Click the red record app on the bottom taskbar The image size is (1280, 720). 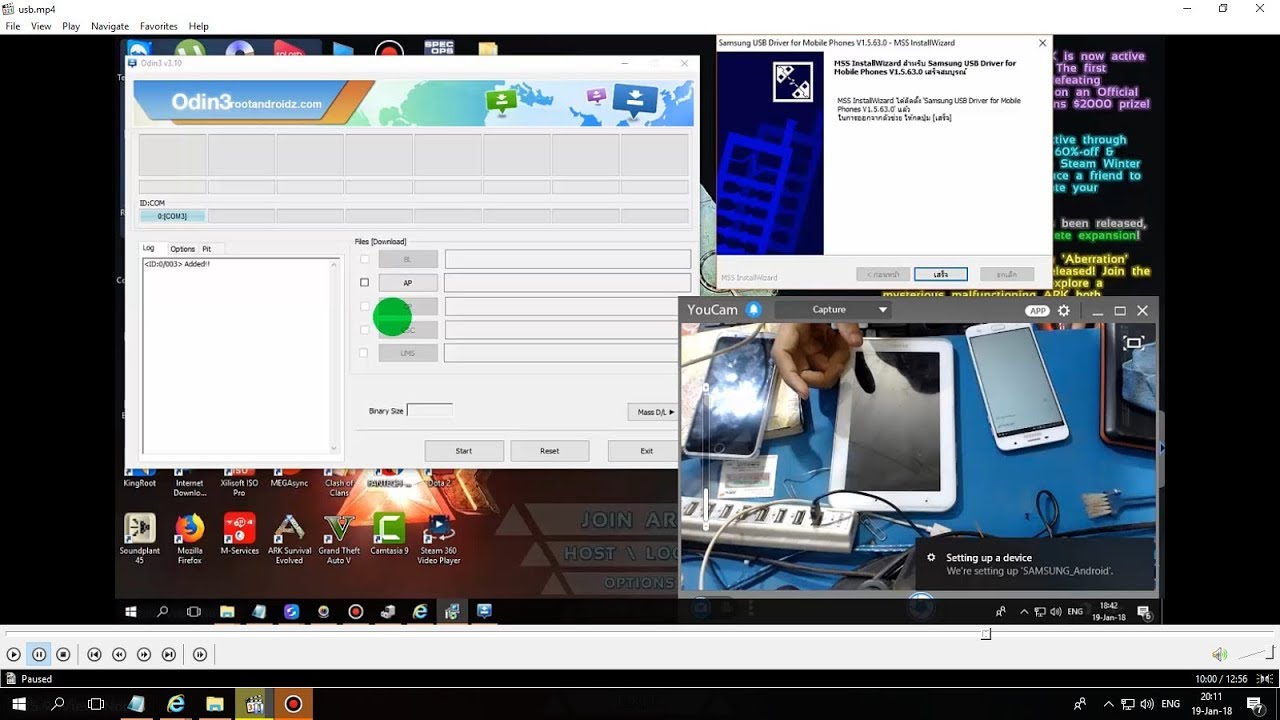click(293, 704)
